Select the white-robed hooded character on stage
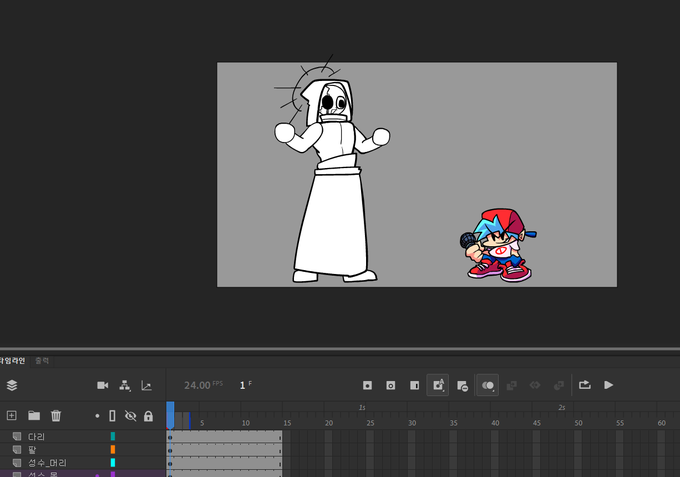Screen dimensions: 680x477 point(332,182)
